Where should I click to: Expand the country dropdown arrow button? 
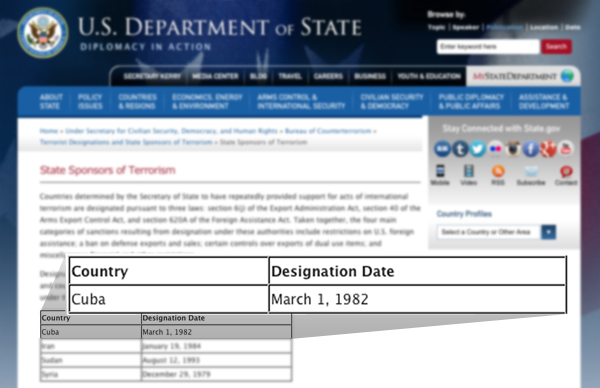pos(548,232)
